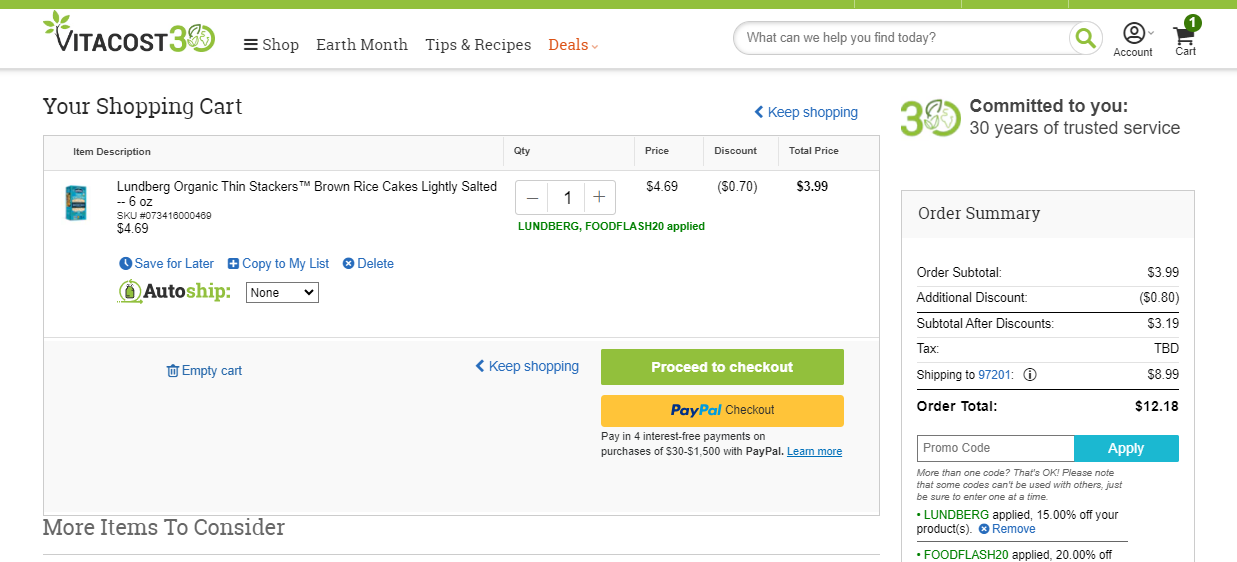Image resolution: width=1237 pixels, height=562 pixels.
Task: Click Empty cart trash link
Action: [204, 371]
